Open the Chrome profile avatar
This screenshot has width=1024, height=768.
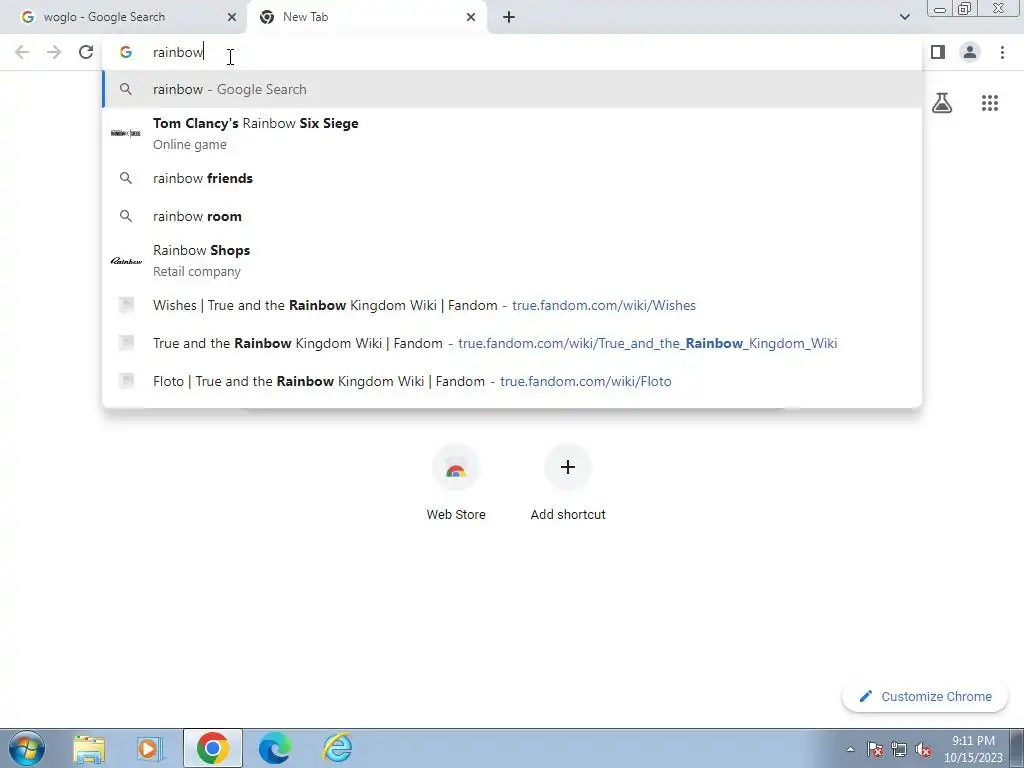pyautogui.click(x=970, y=52)
